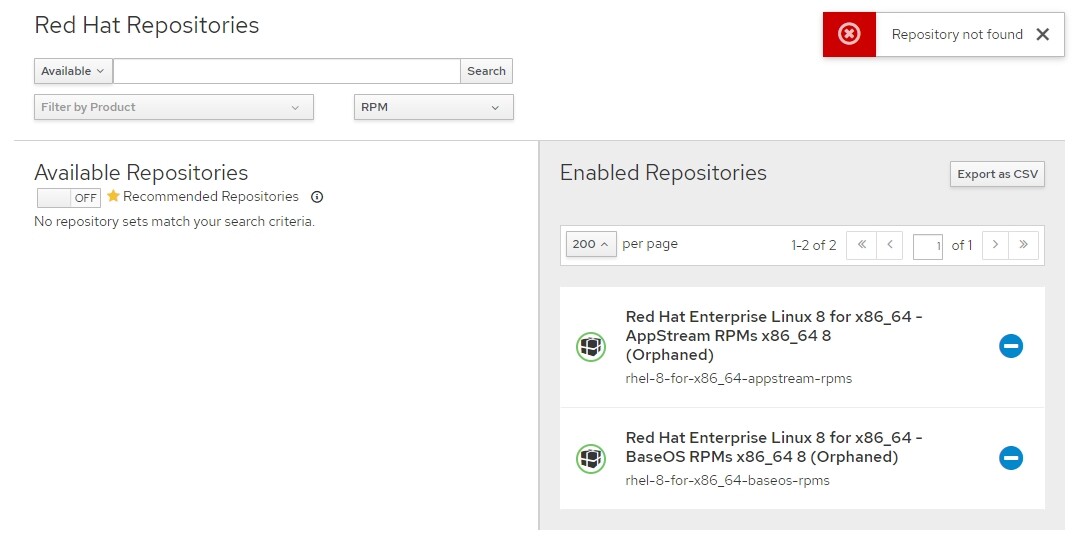Click the Search button
The height and width of the screenshot is (540, 1078).
point(486,71)
